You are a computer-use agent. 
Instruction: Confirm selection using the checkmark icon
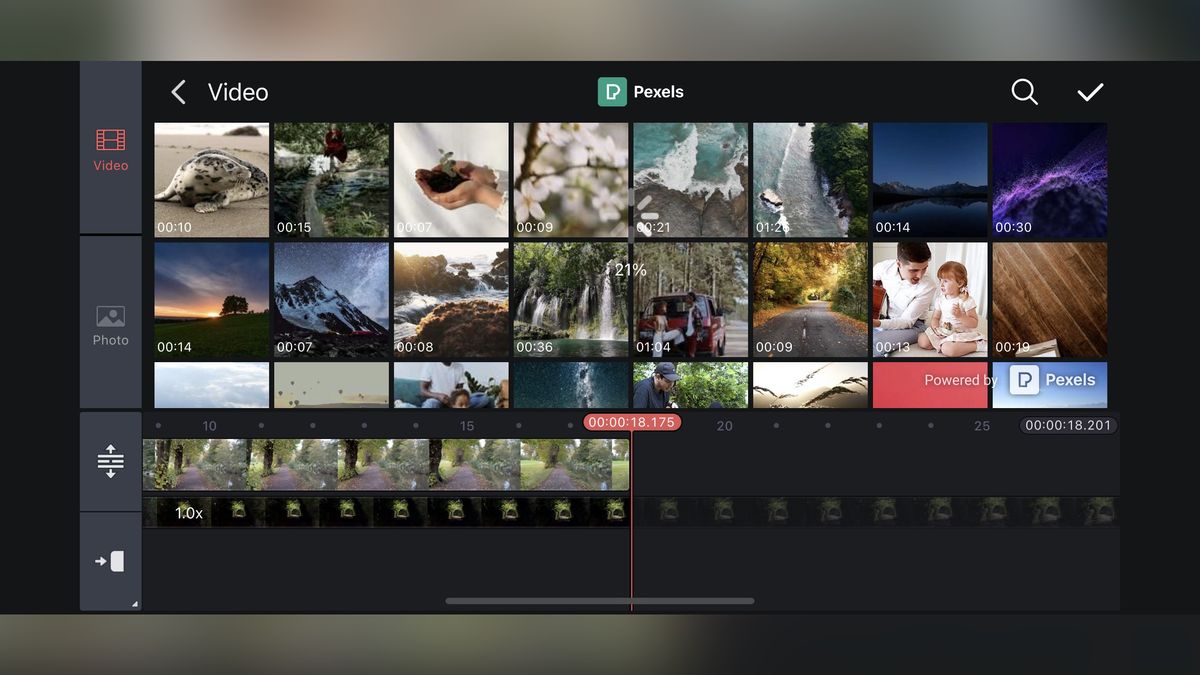tap(1090, 91)
